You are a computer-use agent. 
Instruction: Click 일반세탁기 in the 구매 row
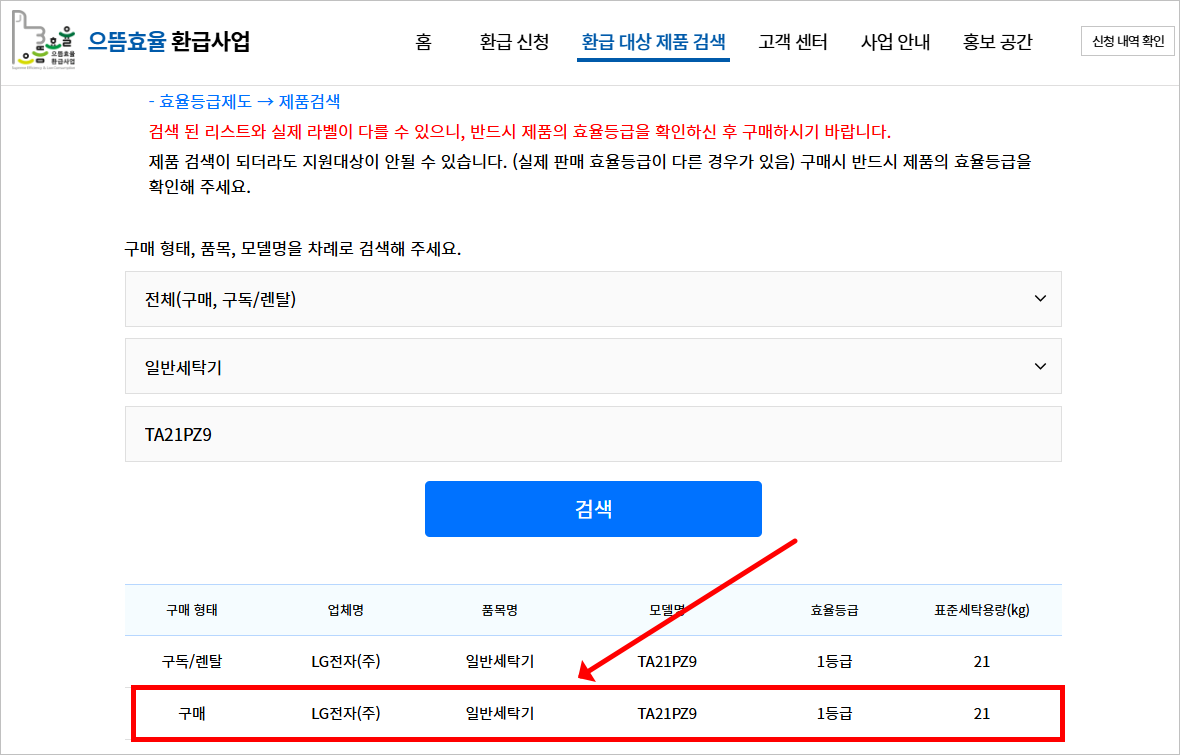click(500, 714)
